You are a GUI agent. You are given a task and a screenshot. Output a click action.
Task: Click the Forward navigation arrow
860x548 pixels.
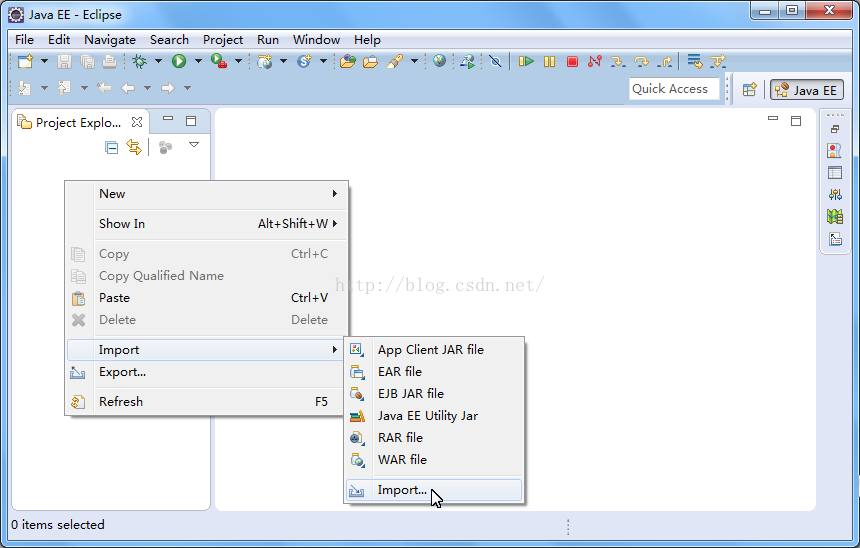(168, 88)
